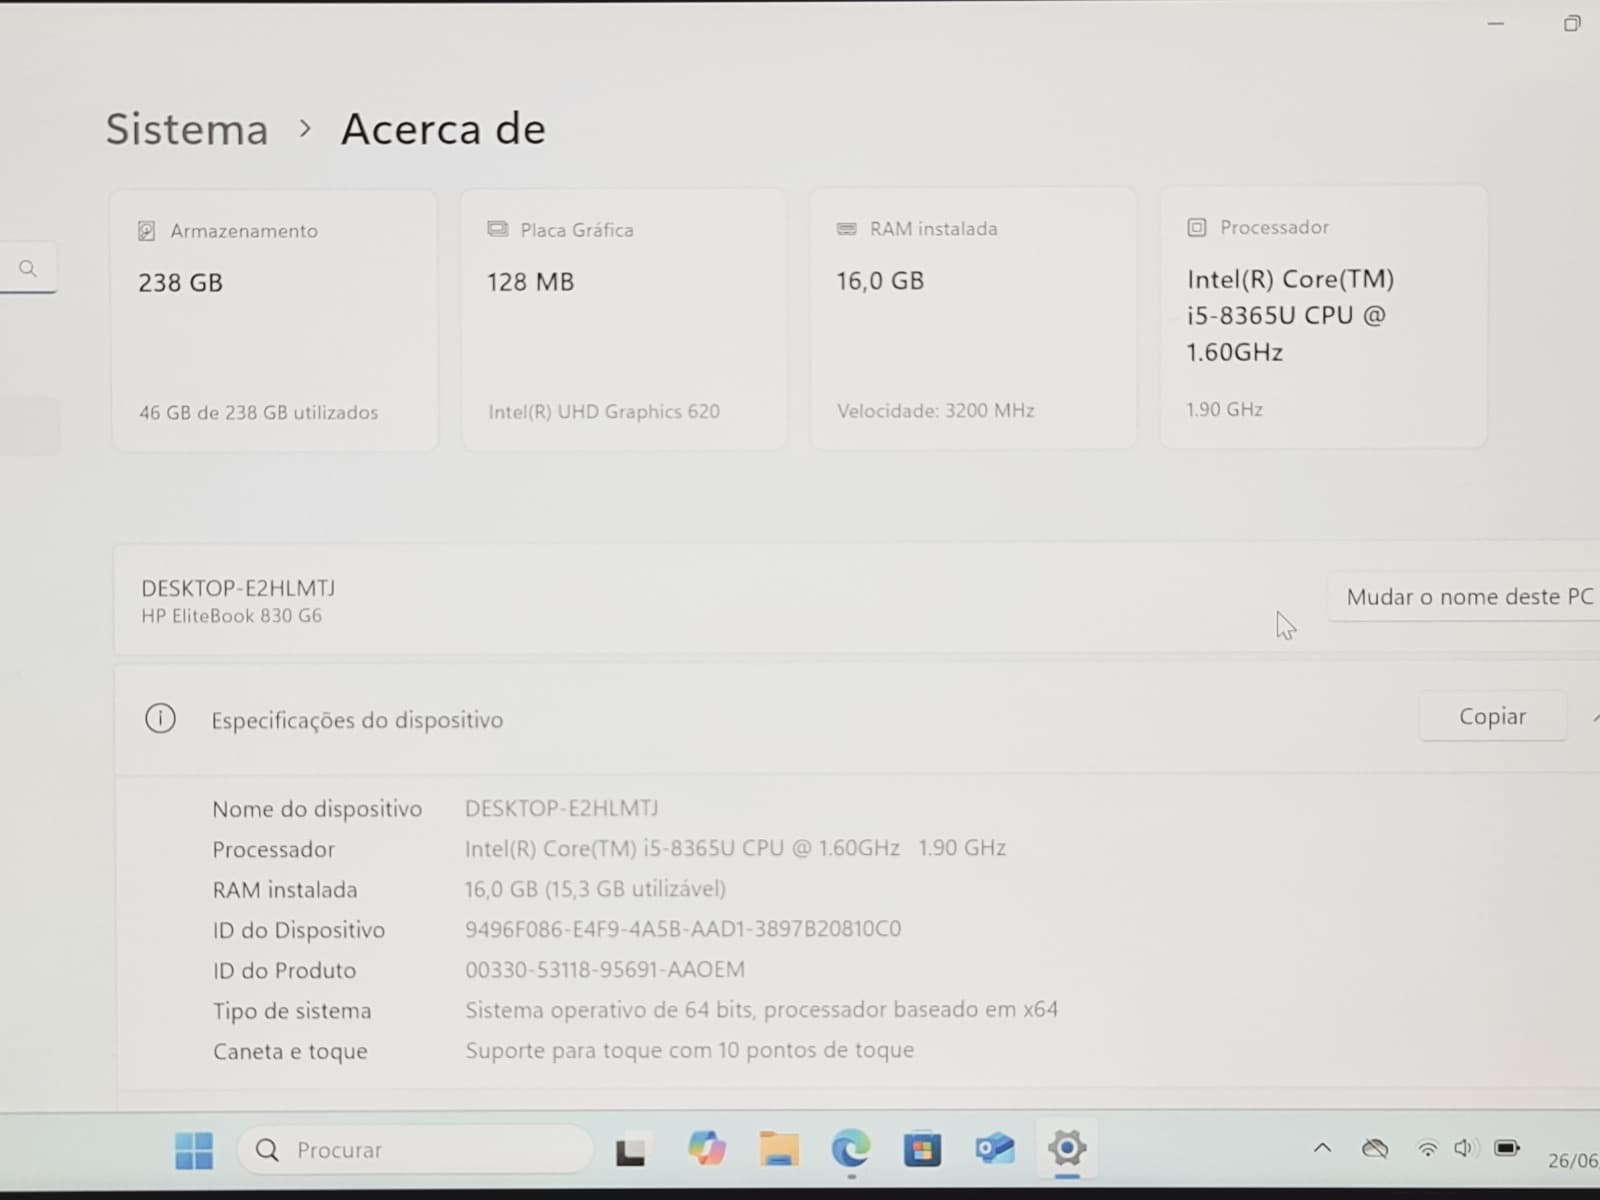Select ID do Dispositivo value 9496F086-E4F9...

[x=683, y=929]
